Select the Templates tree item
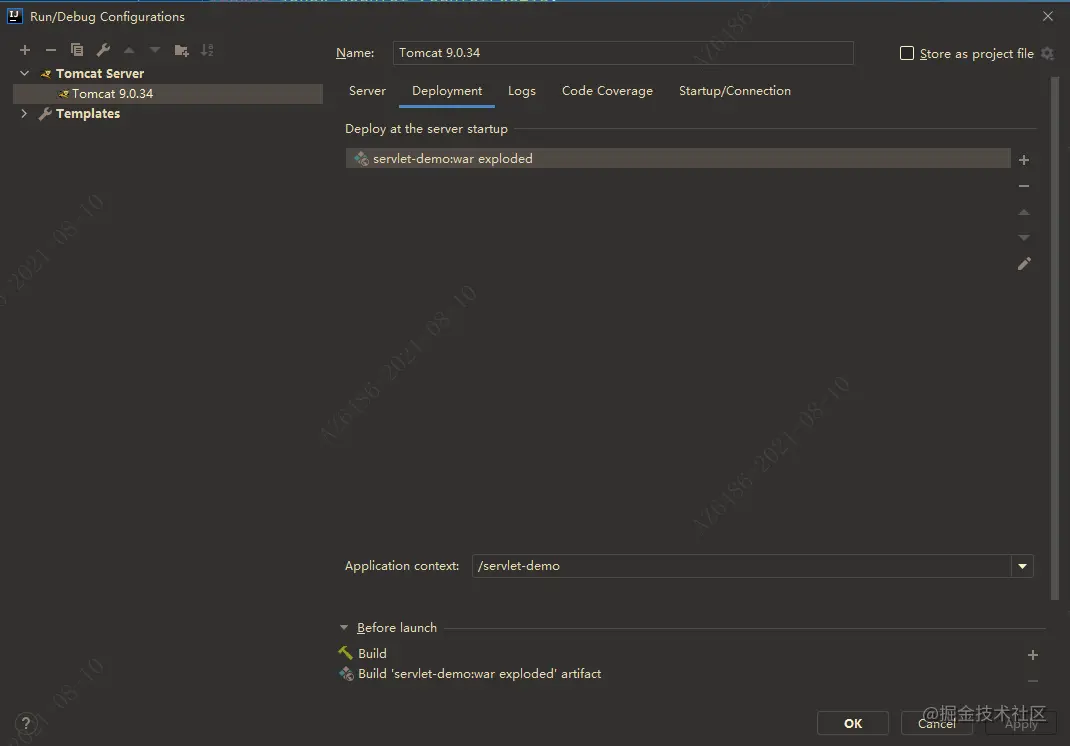1070x746 pixels. click(x=87, y=113)
